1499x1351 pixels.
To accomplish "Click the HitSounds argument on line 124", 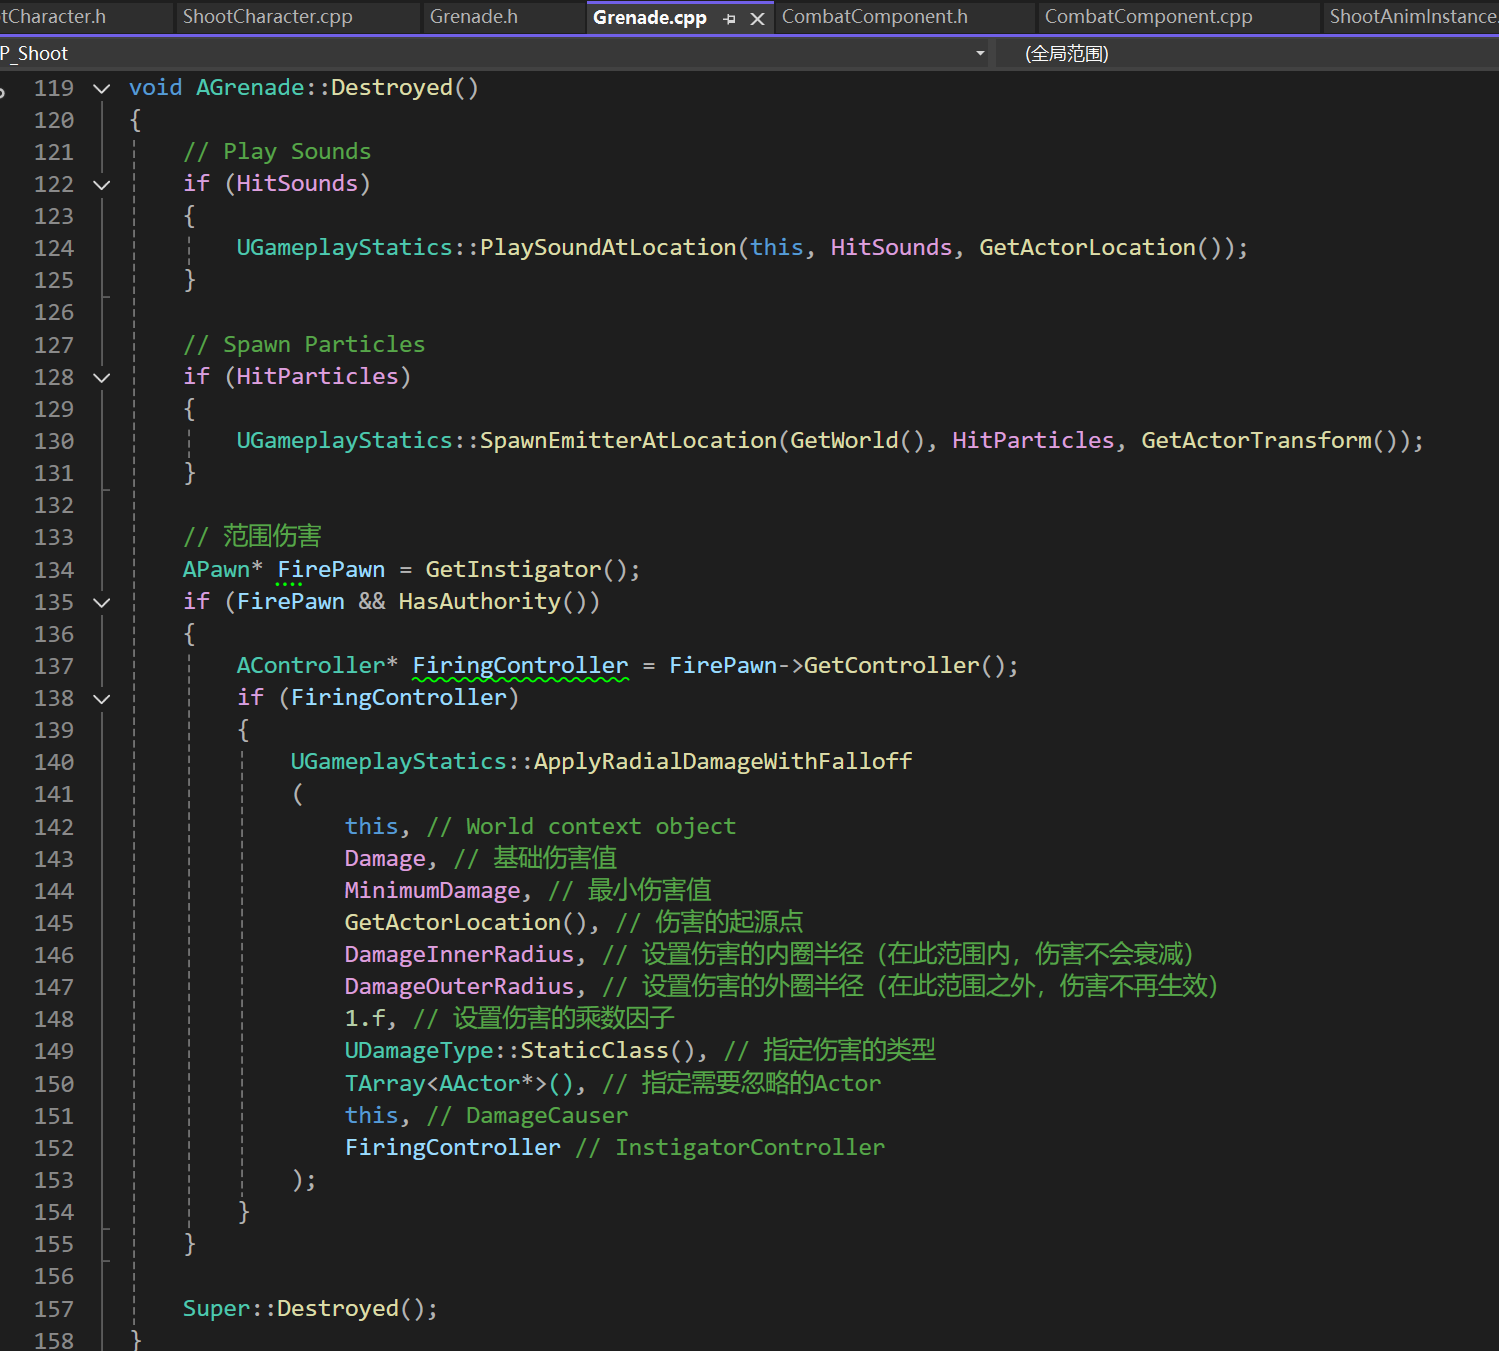I will click(891, 247).
